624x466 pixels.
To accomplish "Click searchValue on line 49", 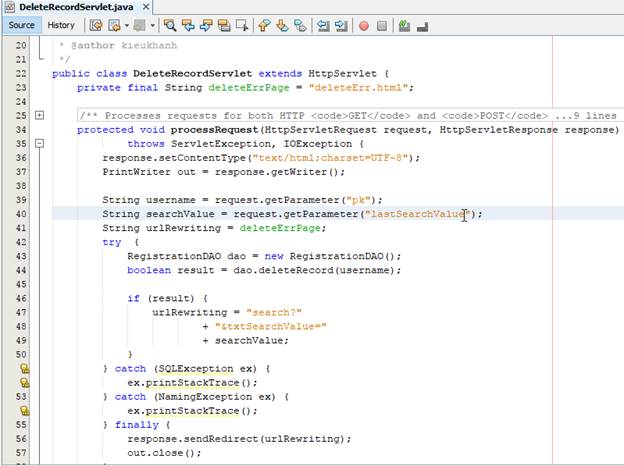I will tap(249, 341).
